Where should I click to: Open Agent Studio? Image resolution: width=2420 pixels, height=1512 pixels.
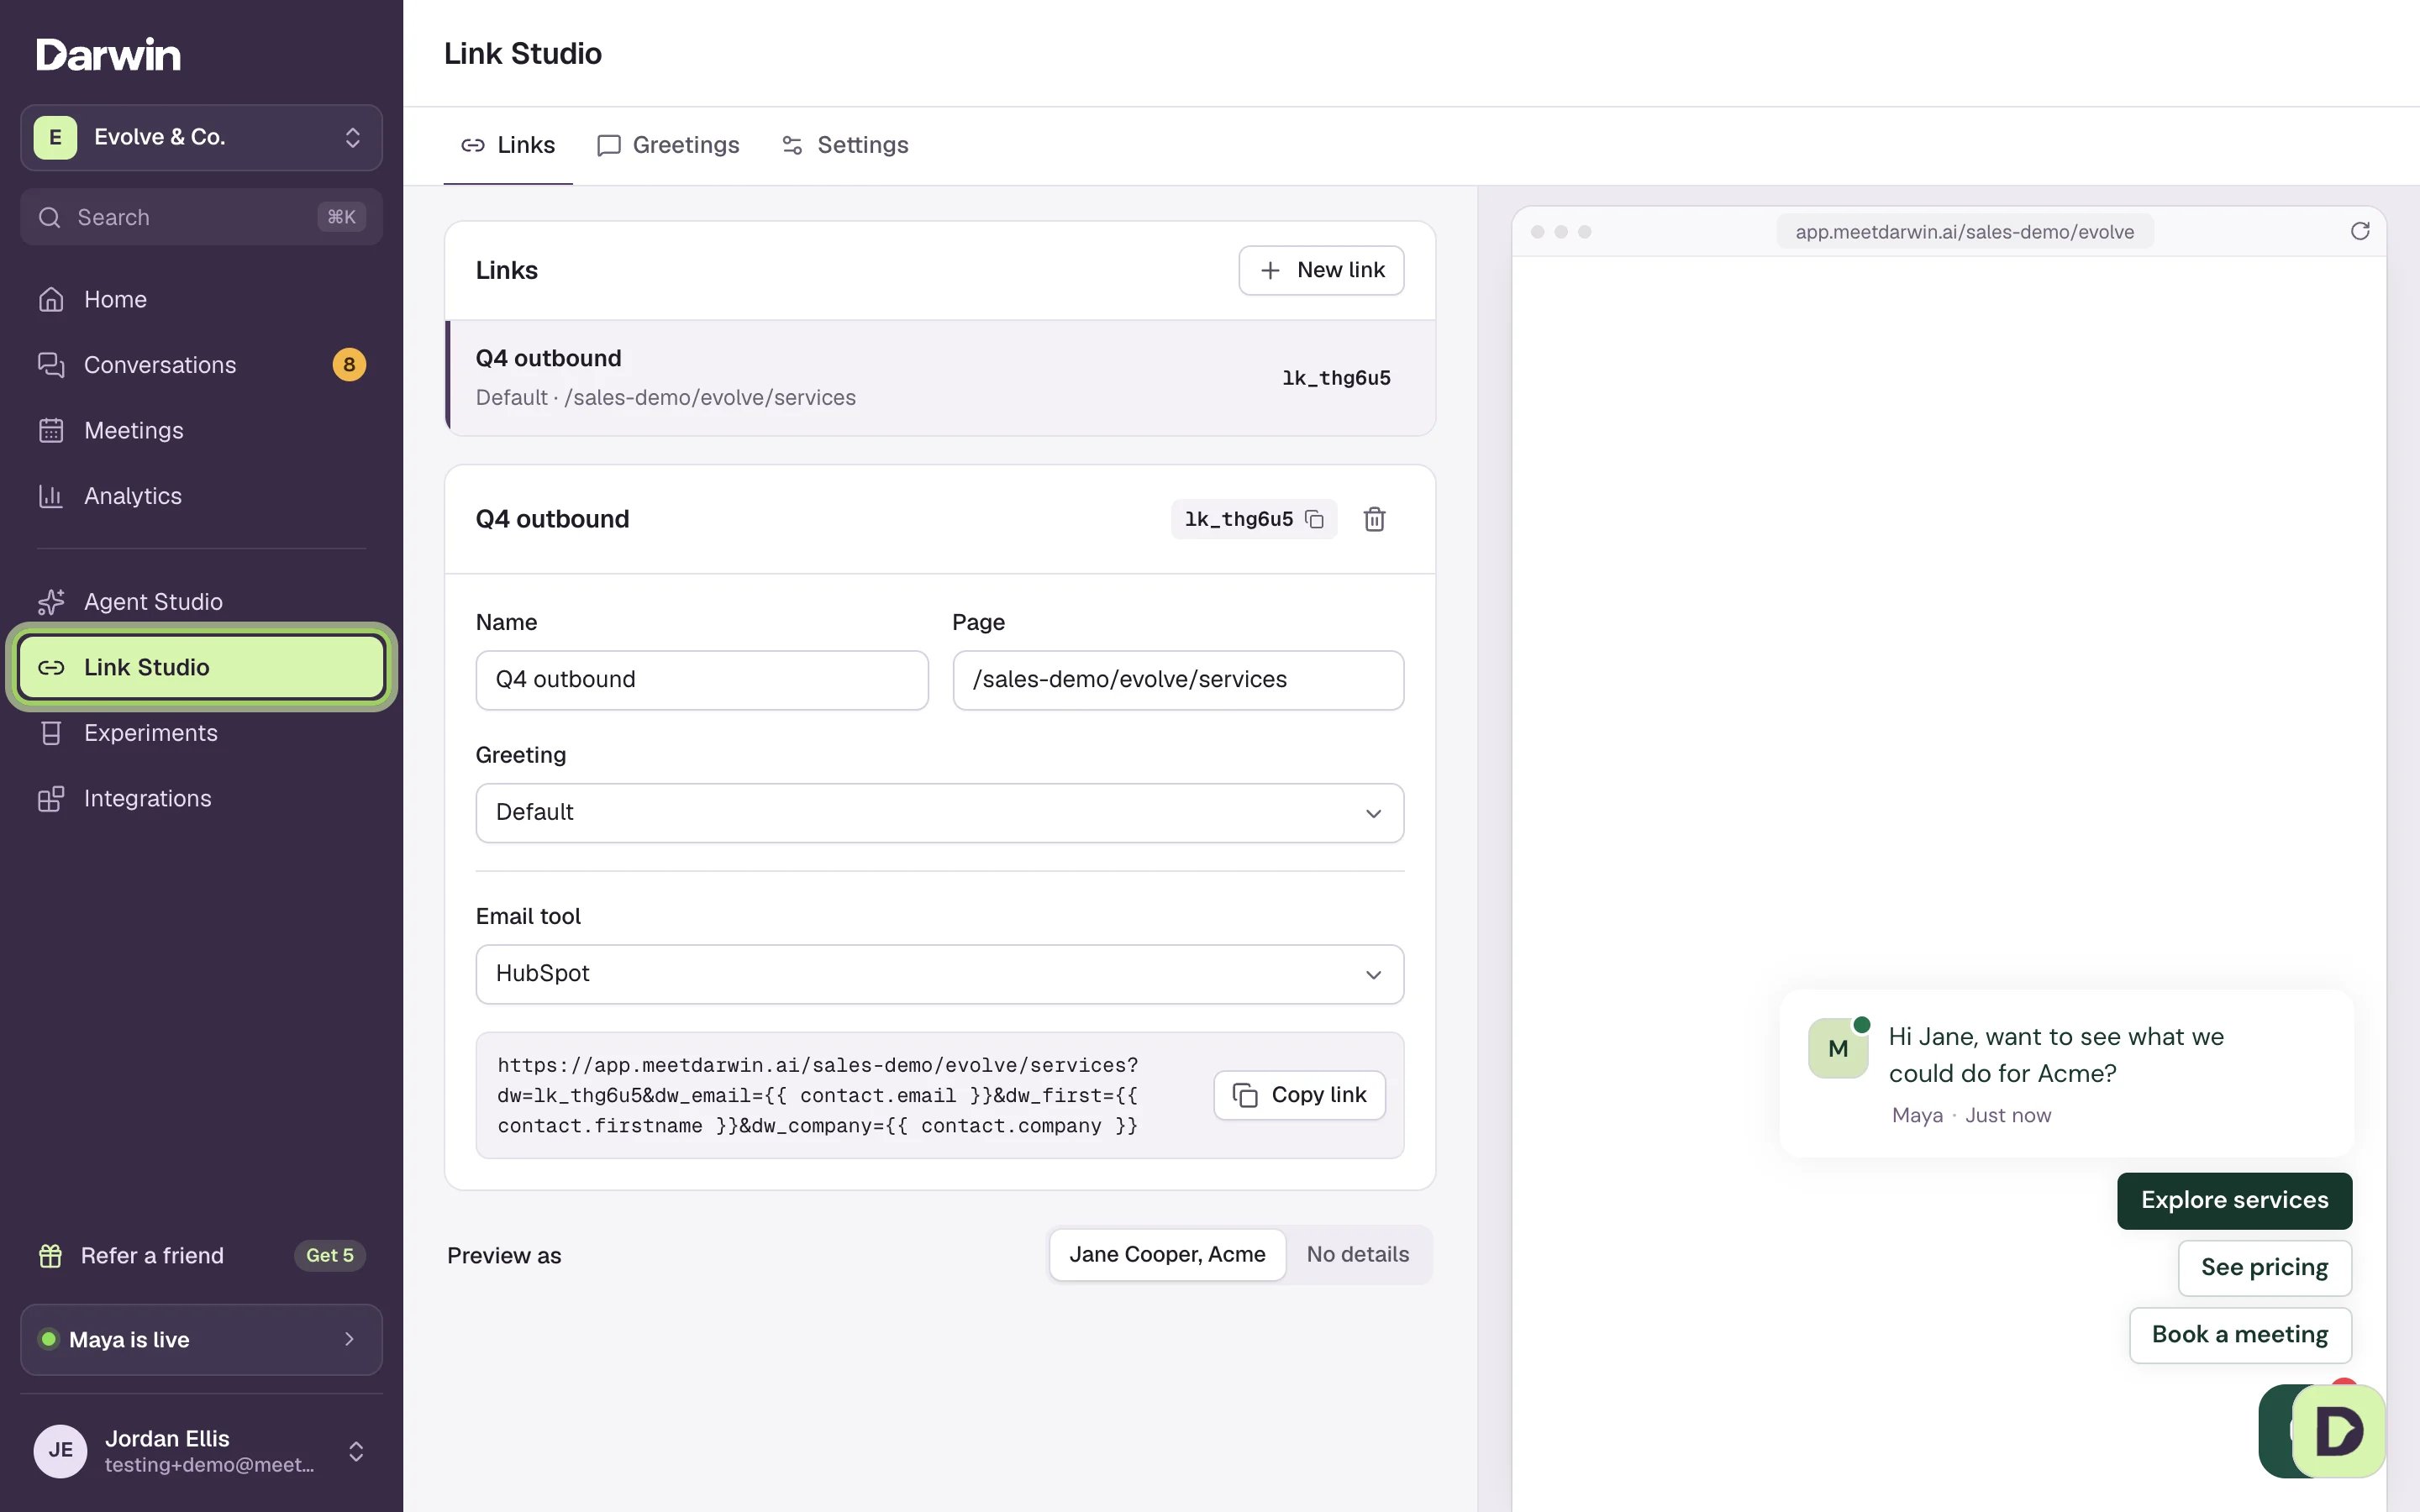click(201, 602)
